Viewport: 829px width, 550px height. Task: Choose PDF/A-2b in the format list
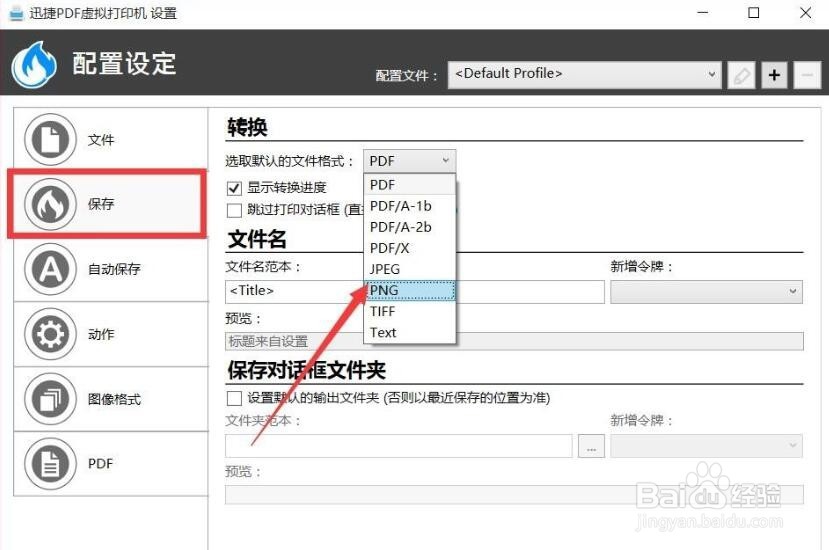pos(410,227)
